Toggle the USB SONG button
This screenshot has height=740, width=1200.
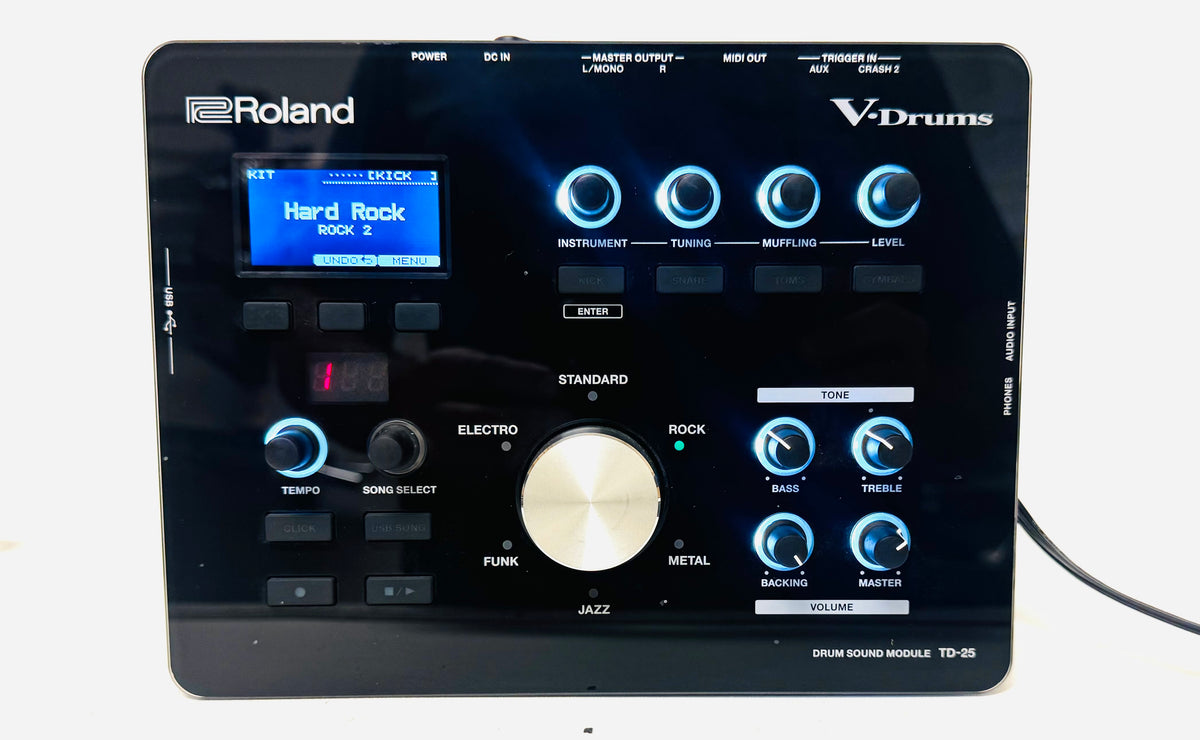click(398, 527)
